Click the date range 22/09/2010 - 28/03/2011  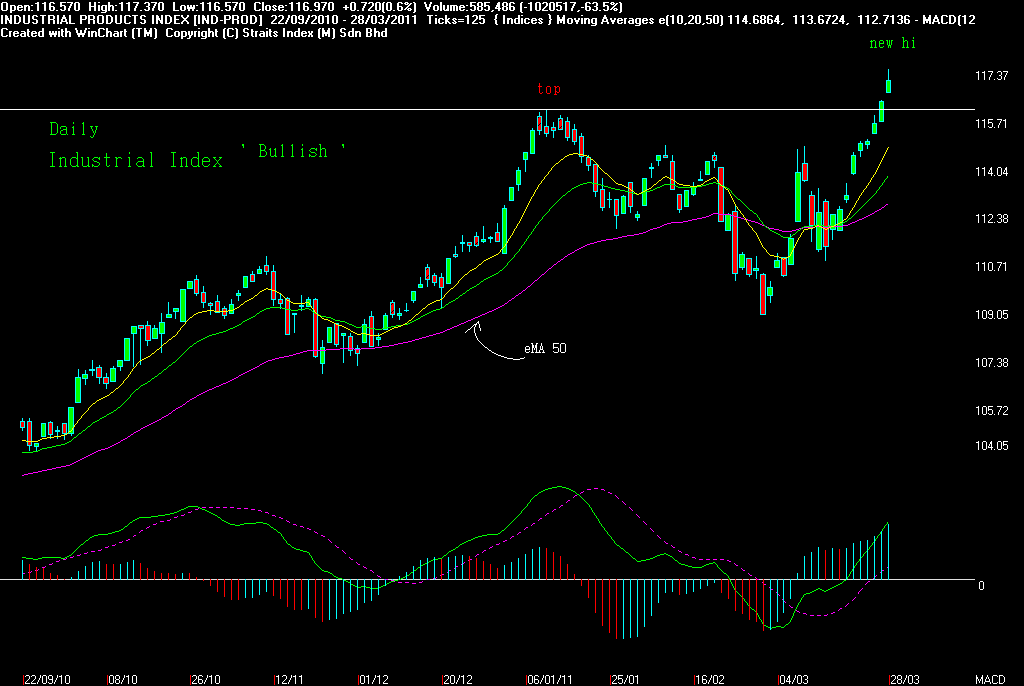(x=344, y=20)
